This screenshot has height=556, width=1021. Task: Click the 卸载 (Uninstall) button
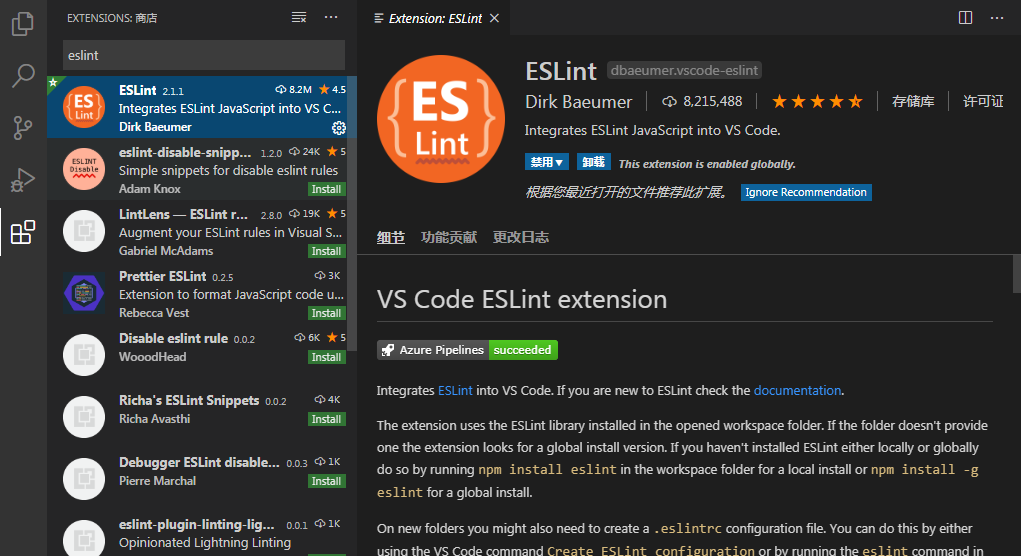(593, 161)
